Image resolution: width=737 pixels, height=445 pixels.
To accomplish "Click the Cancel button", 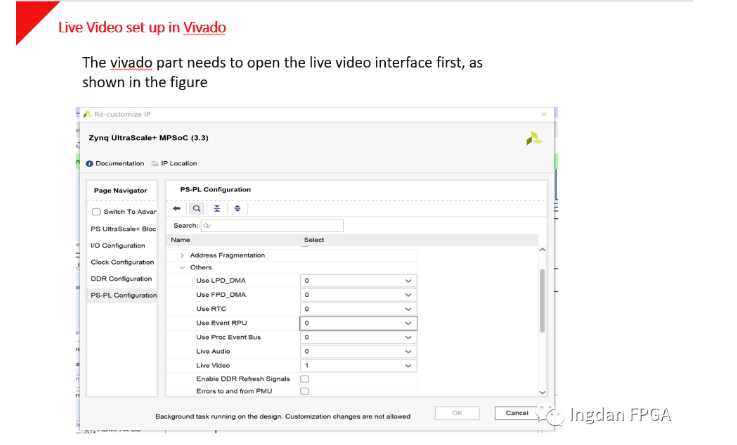I will (517, 413).
